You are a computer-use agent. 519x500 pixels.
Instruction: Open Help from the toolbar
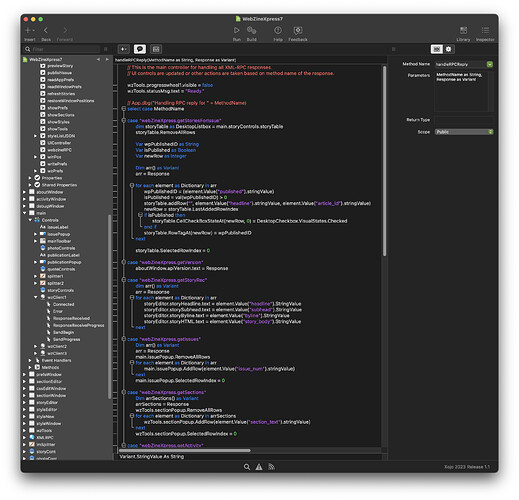278,30
